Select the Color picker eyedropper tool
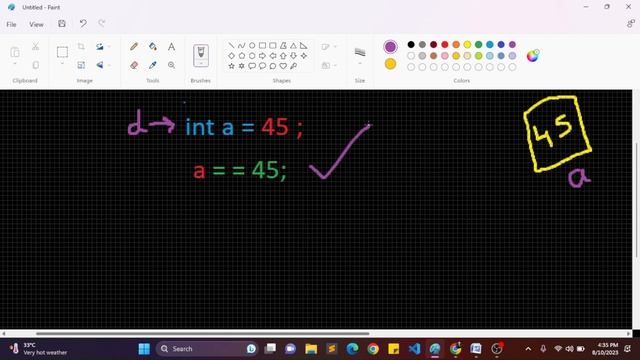 pos(153,65)
